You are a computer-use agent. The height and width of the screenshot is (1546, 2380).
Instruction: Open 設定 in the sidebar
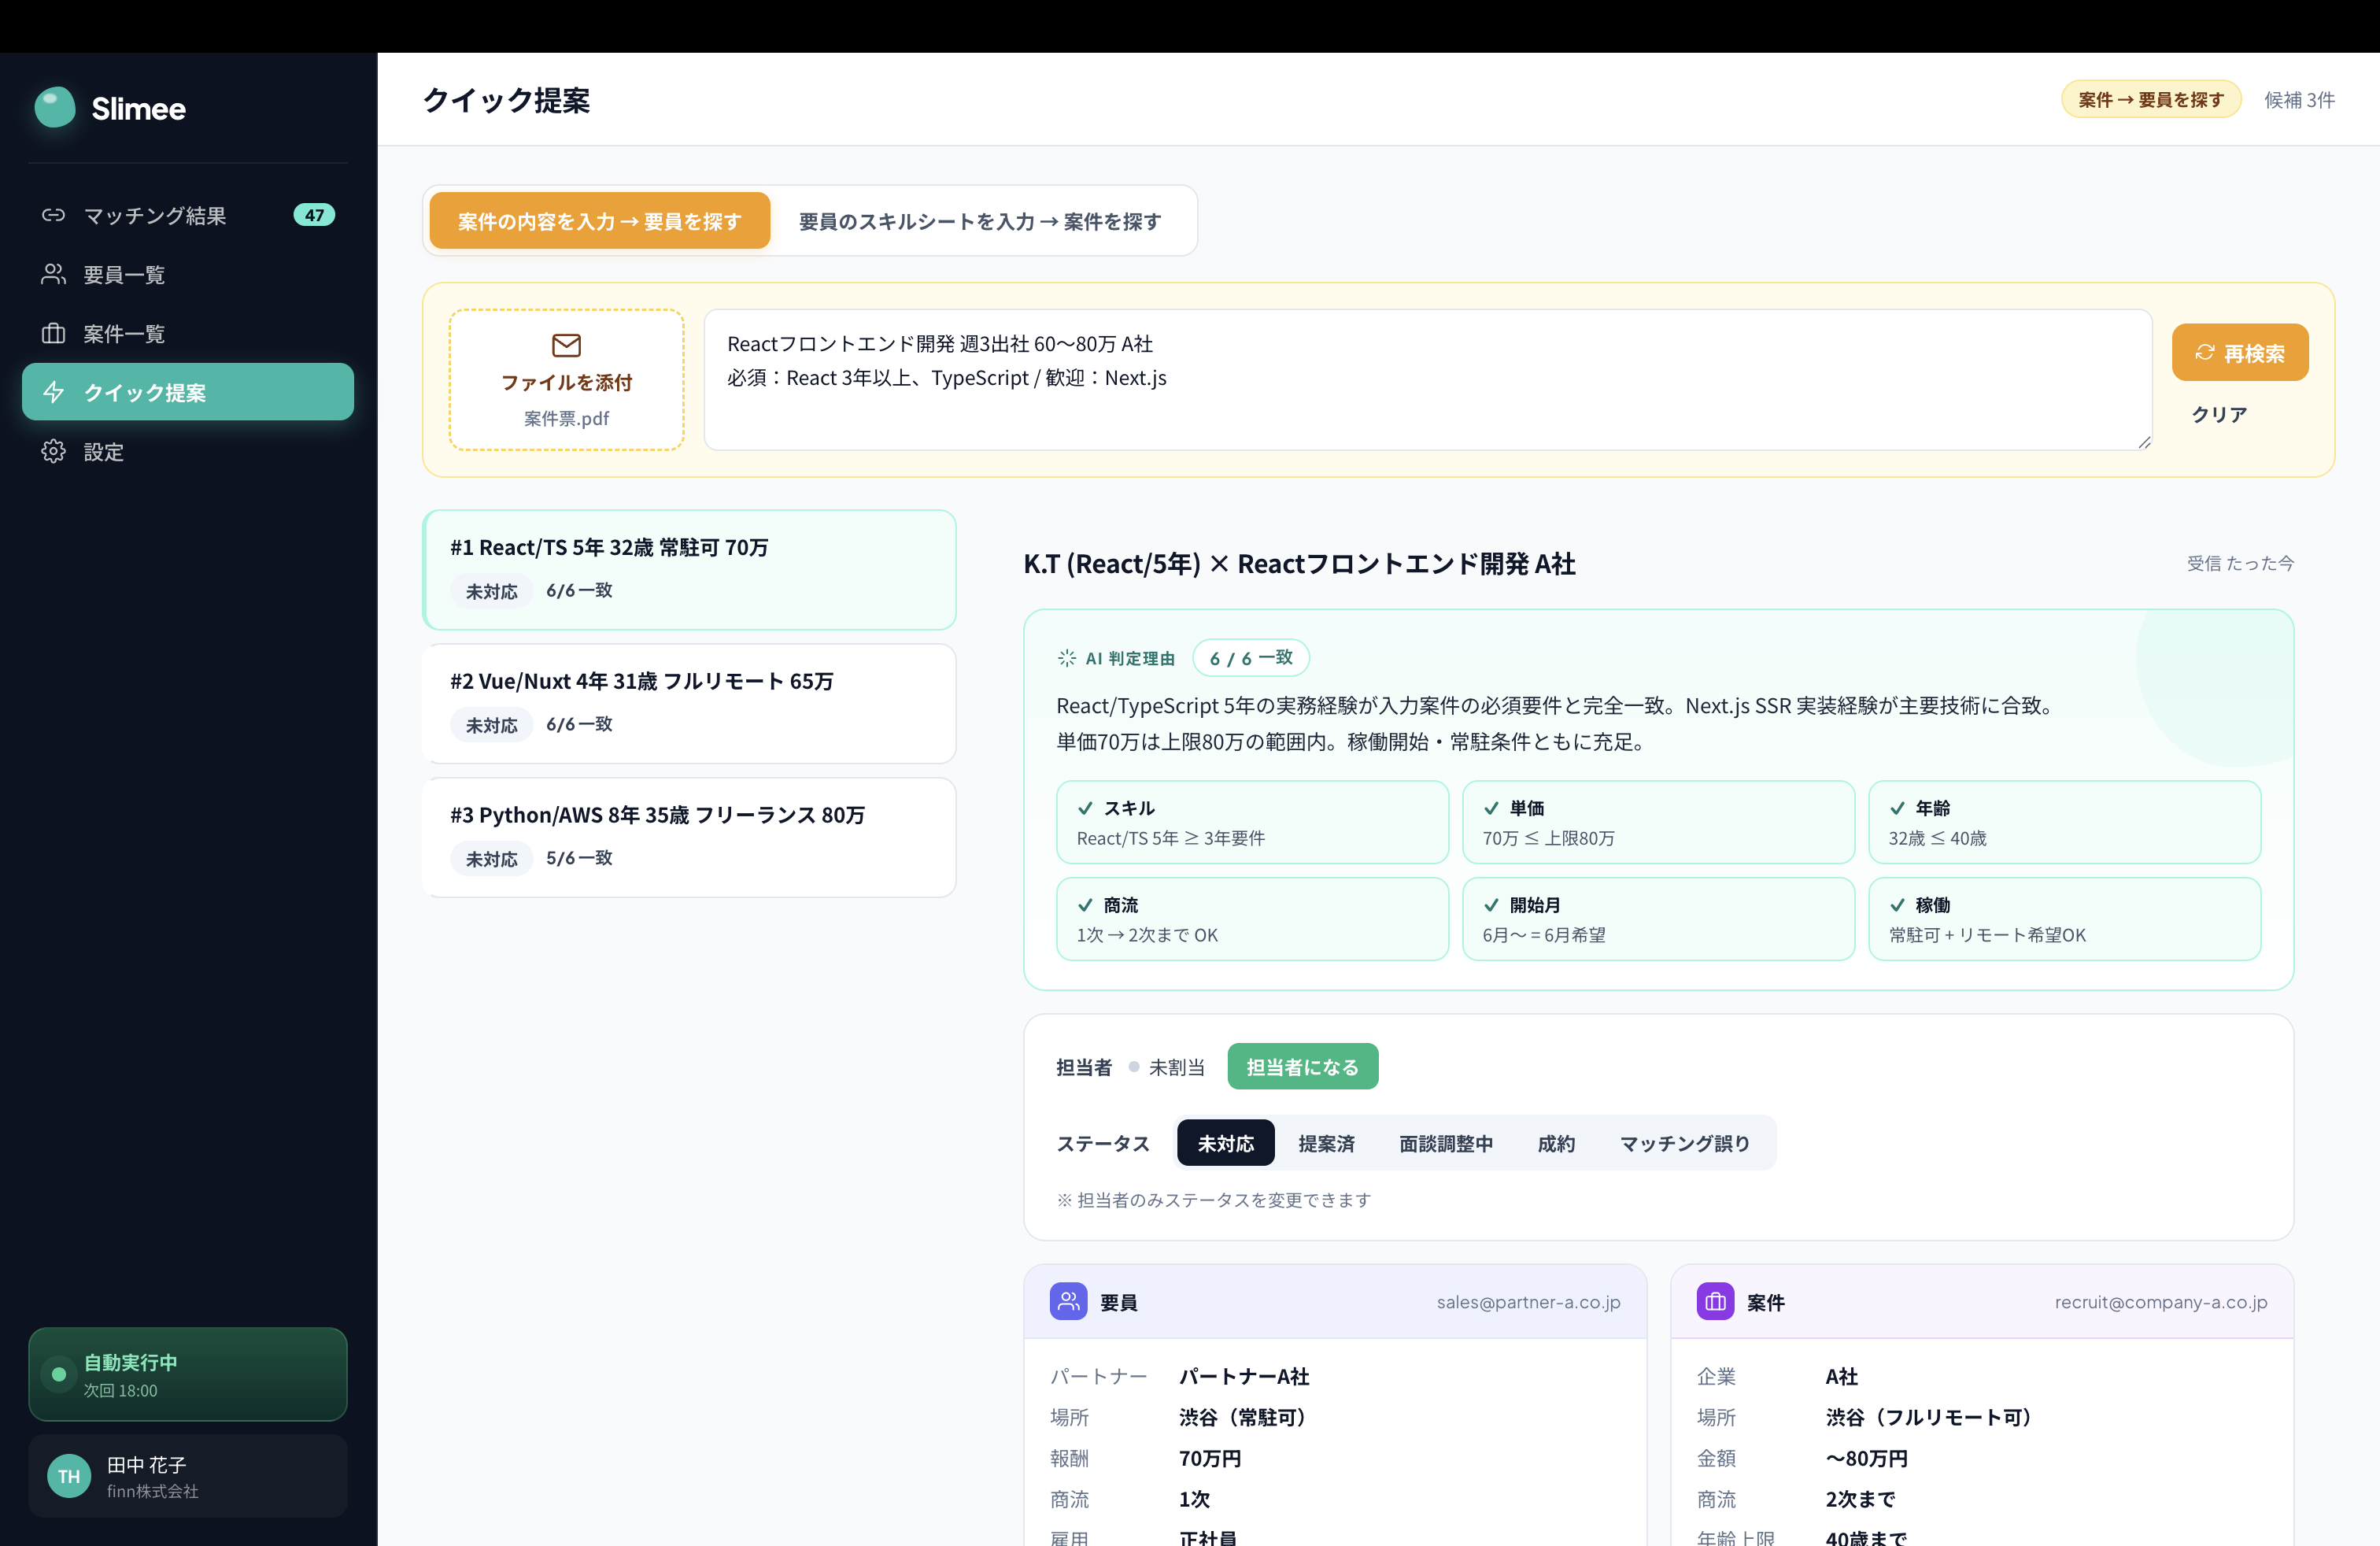tap(188, 451)
